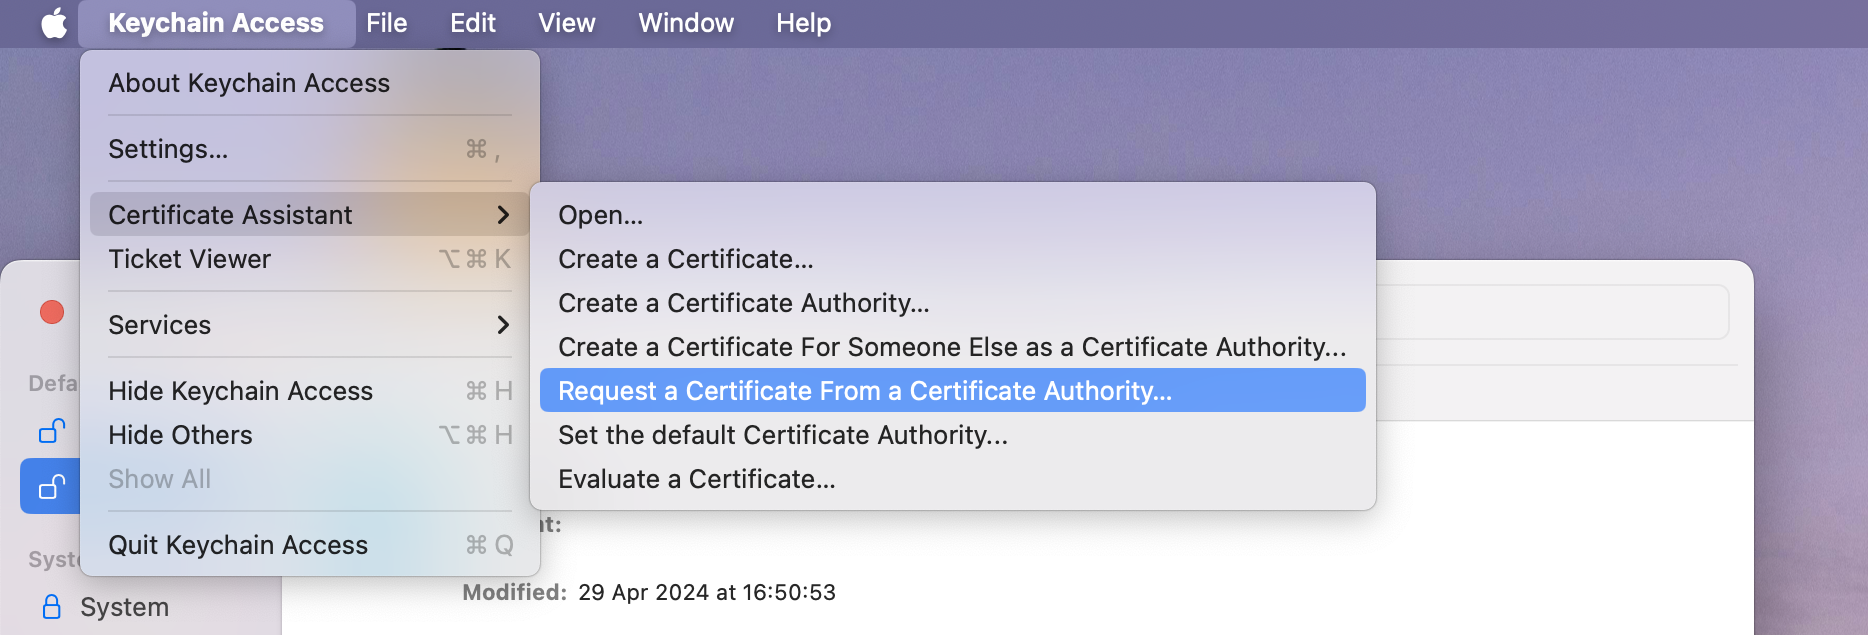Image resolution: width=1868 pixels, height=635 pixels.
Task: Open the Window menu
Action: 686,23
